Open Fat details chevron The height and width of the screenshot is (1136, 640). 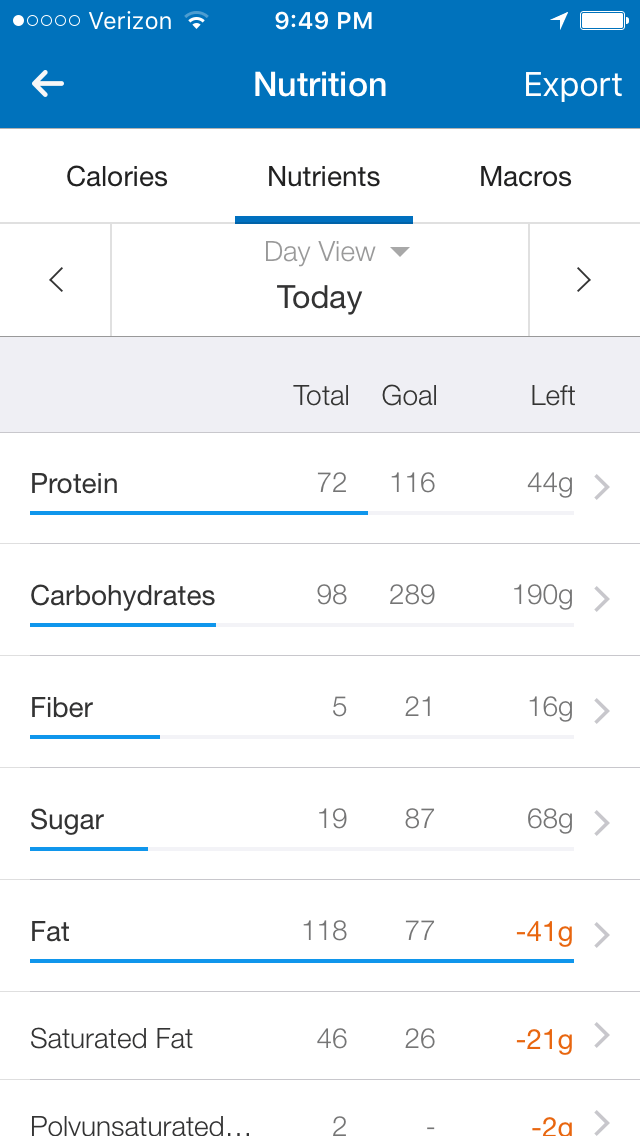pos(602,935)
